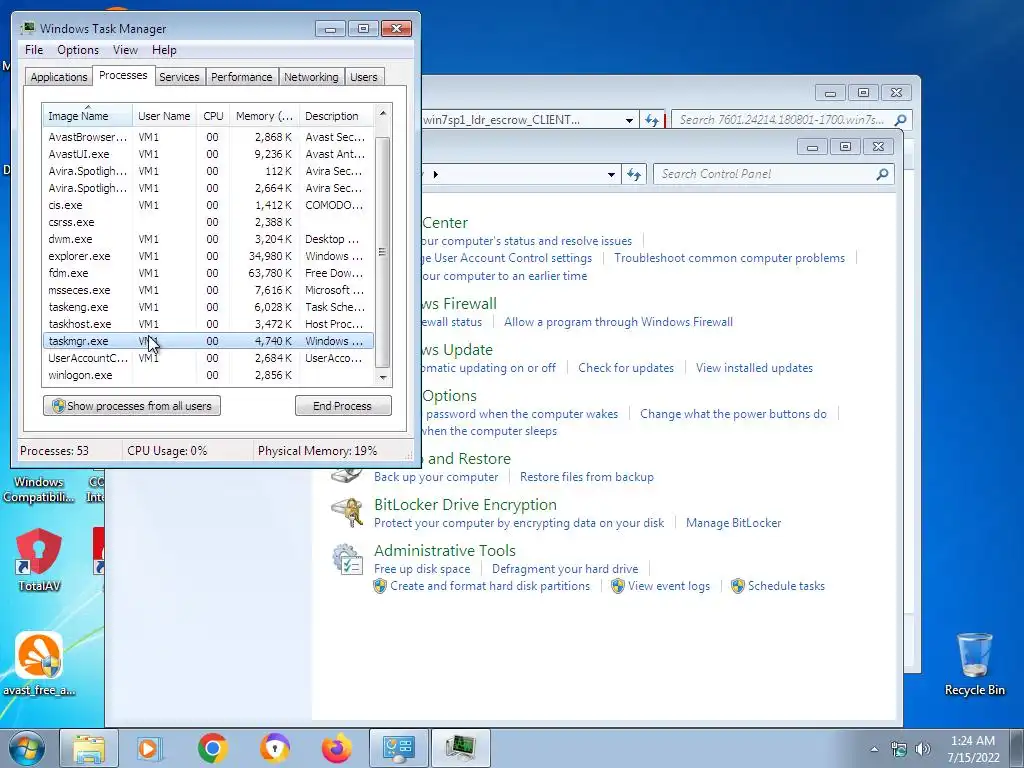The width and height of the screenshot is (1024, 768).
Task: Open View event logs link
Action: (x=668, y=586)
